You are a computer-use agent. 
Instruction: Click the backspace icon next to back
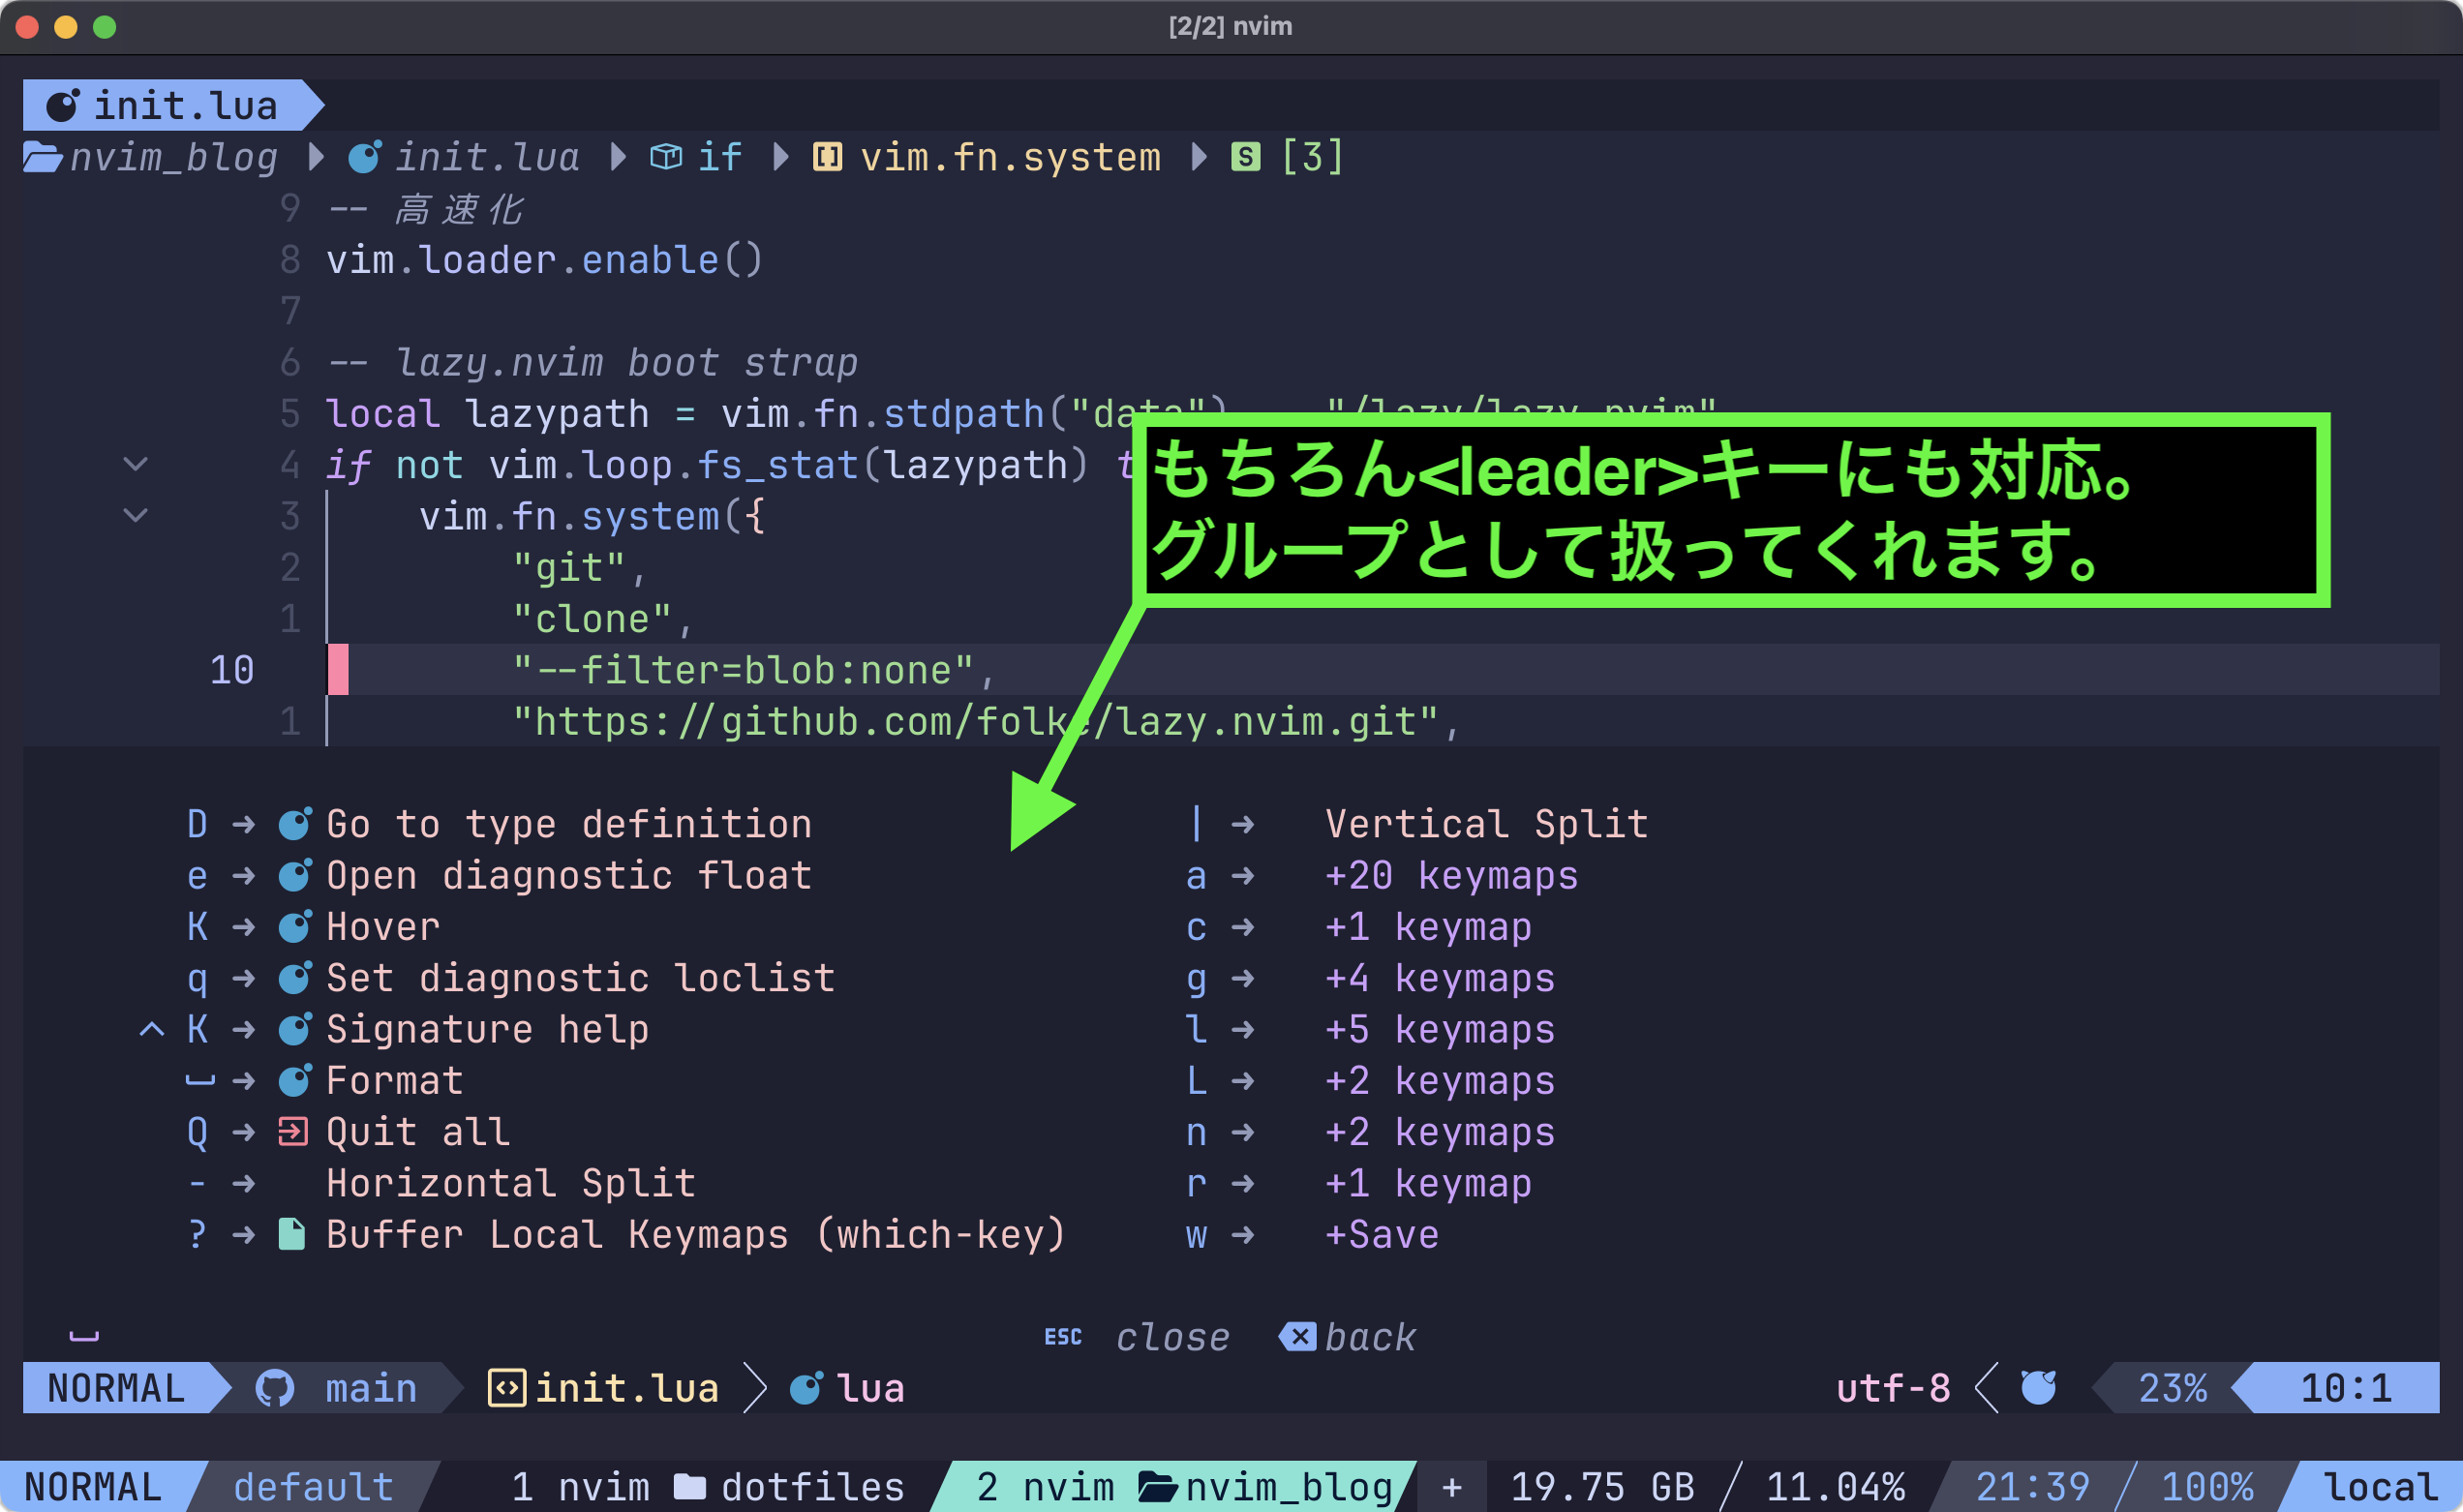click(1298, 1337)
